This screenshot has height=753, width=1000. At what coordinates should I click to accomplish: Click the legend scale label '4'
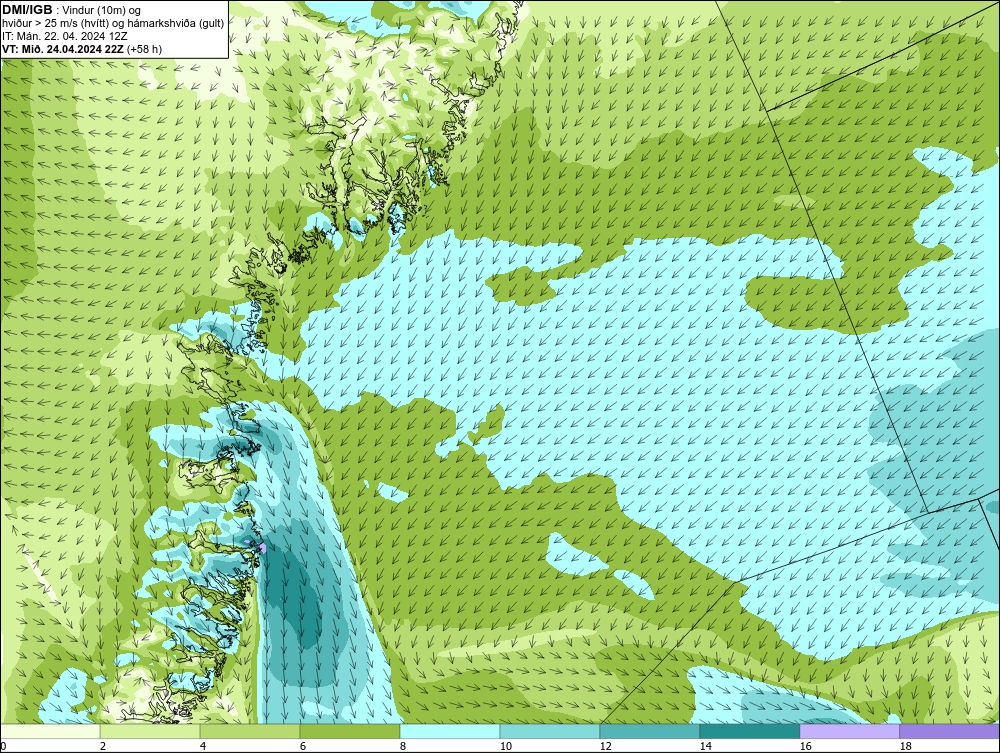(x=203, y=746)
